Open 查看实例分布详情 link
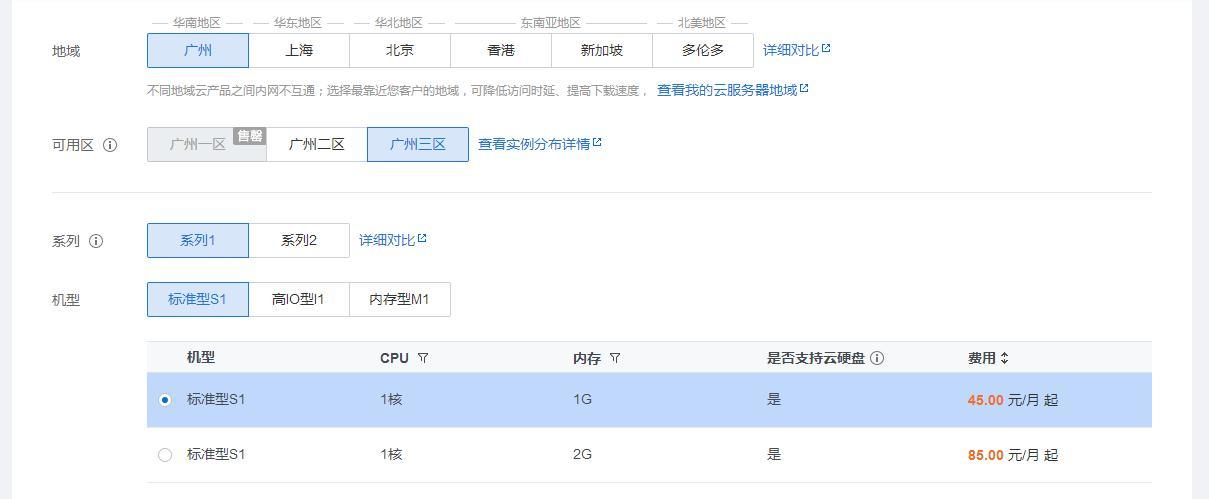This screenshot has width=1209, height=499. [540, 144]
